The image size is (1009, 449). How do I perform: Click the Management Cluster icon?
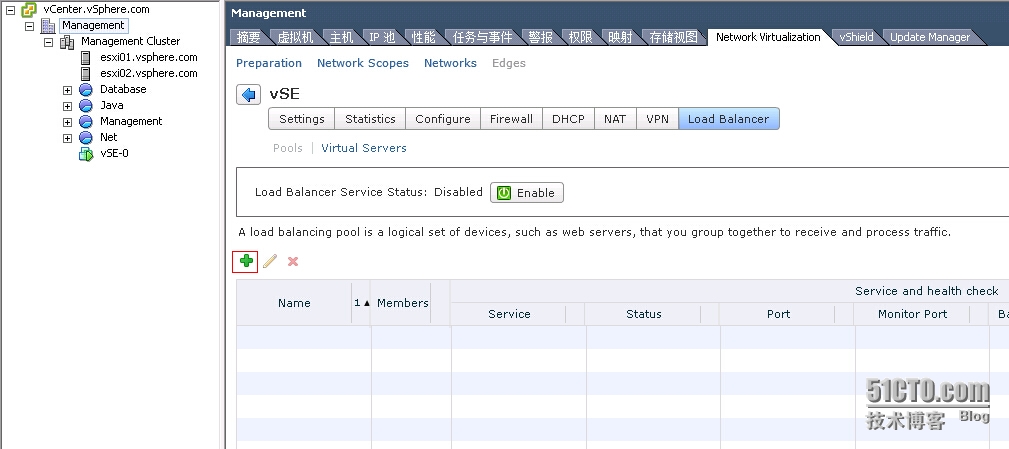click(x=67, y=42)
